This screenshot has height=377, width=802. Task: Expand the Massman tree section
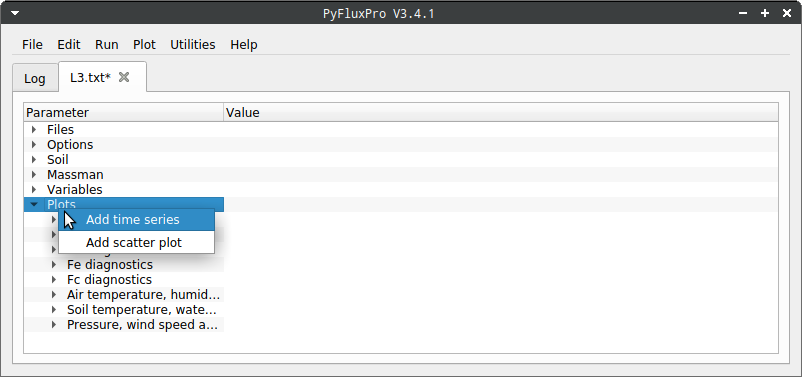[x=34, y=175]
